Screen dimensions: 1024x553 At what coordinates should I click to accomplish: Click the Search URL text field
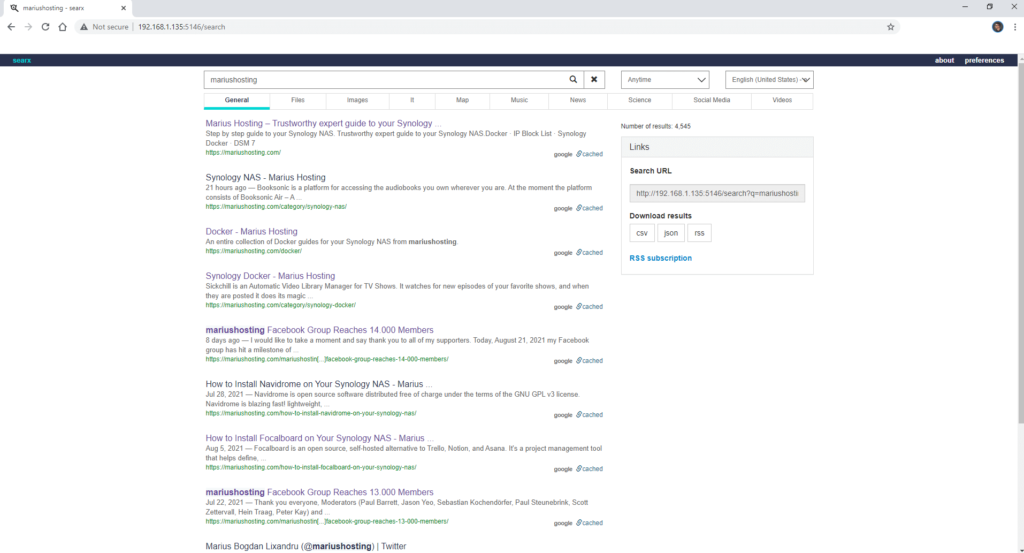pyautogui.click(x=717, y=193)
